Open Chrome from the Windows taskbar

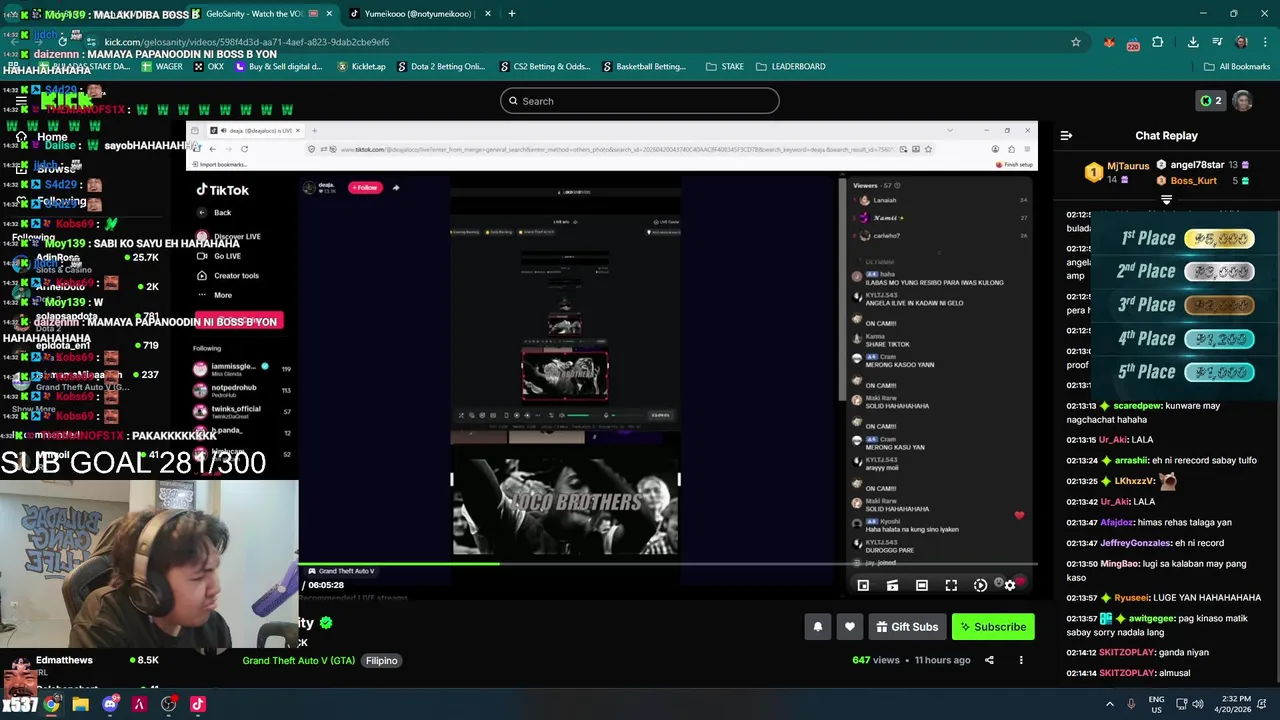coord(51,704)
